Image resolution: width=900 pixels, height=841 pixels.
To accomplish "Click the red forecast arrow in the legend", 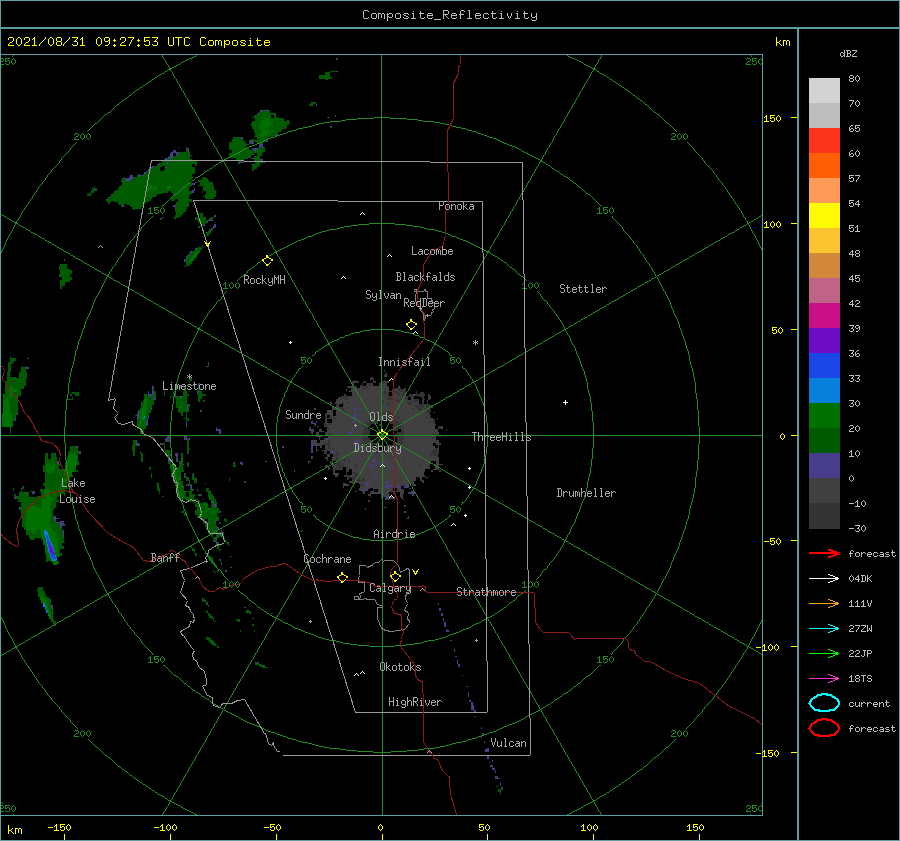I will pyautogui.click(x=824, y=553).
